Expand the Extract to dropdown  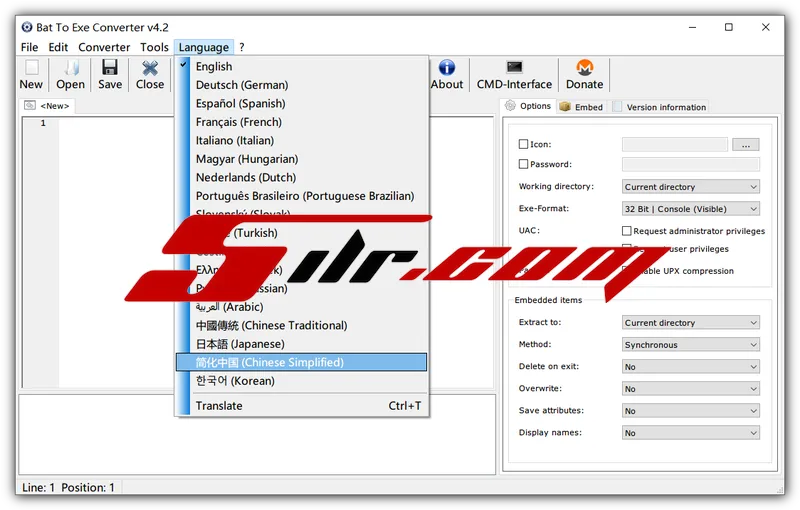[690, 322]
